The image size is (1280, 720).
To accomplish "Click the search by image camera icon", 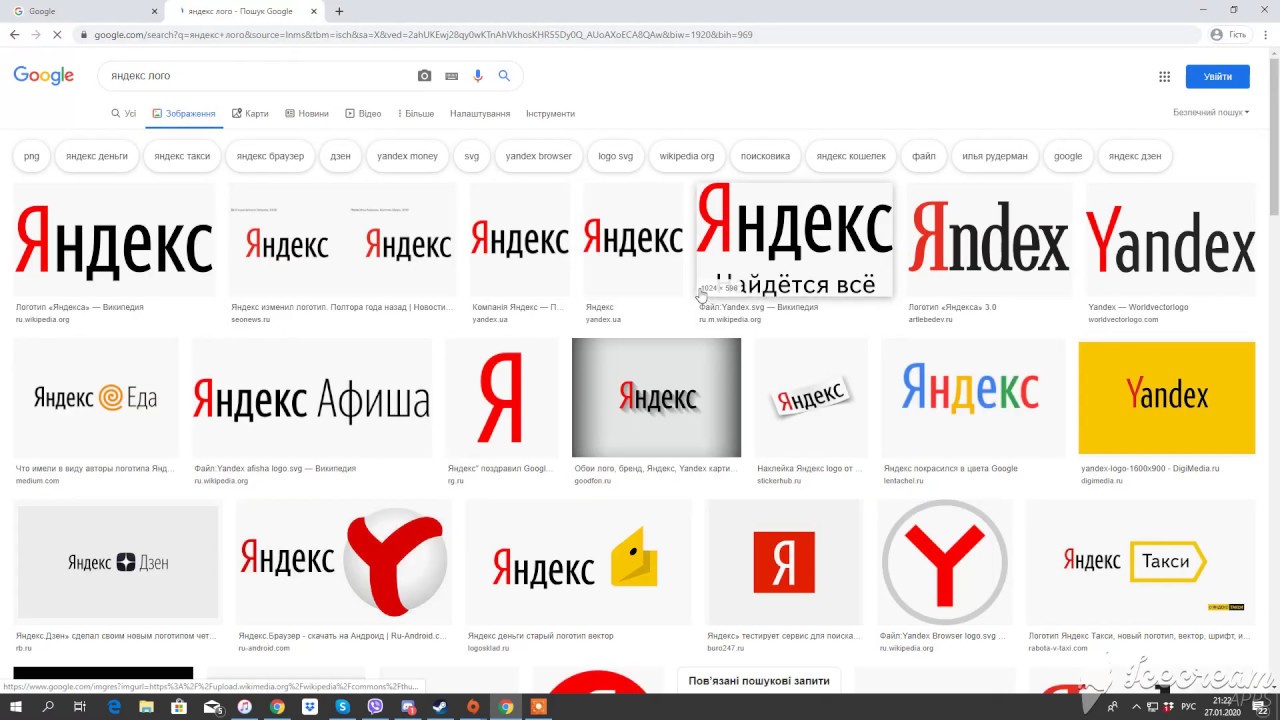I will click(x=424, y=76).
